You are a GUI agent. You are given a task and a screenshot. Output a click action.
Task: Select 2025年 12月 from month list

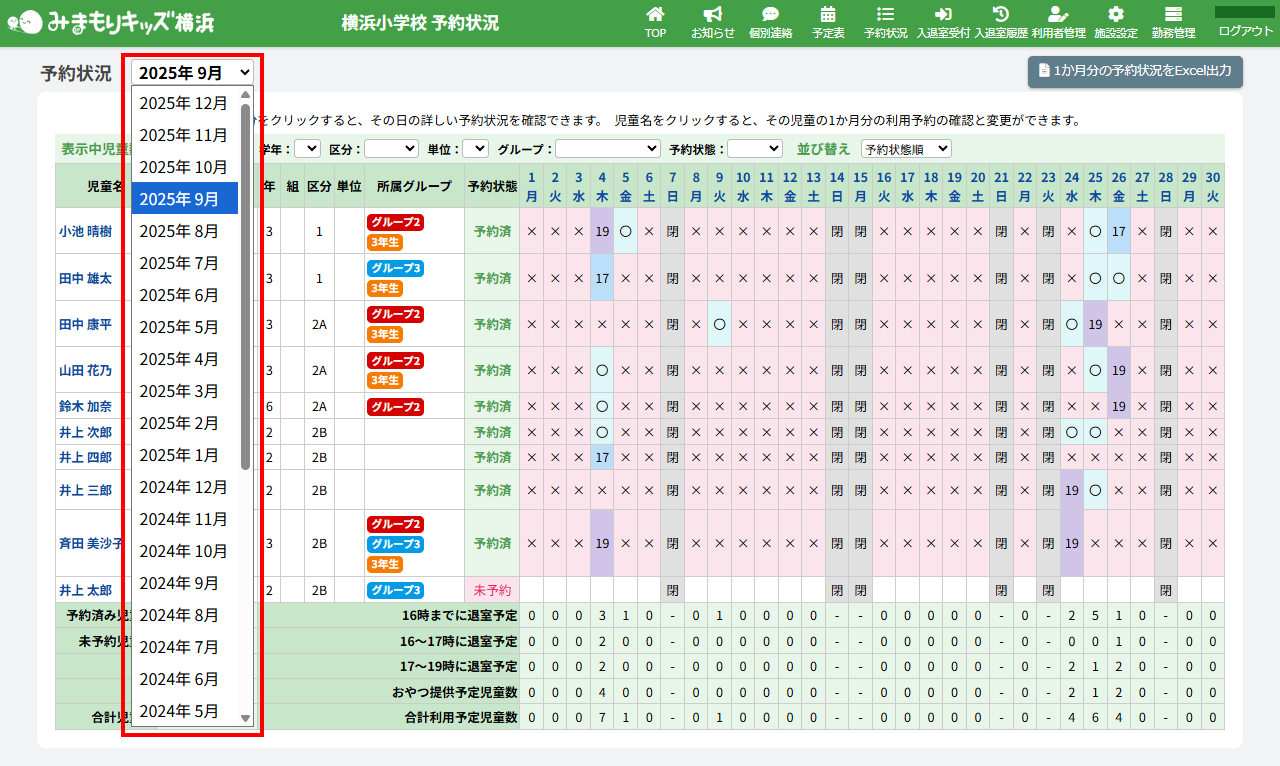184,103
